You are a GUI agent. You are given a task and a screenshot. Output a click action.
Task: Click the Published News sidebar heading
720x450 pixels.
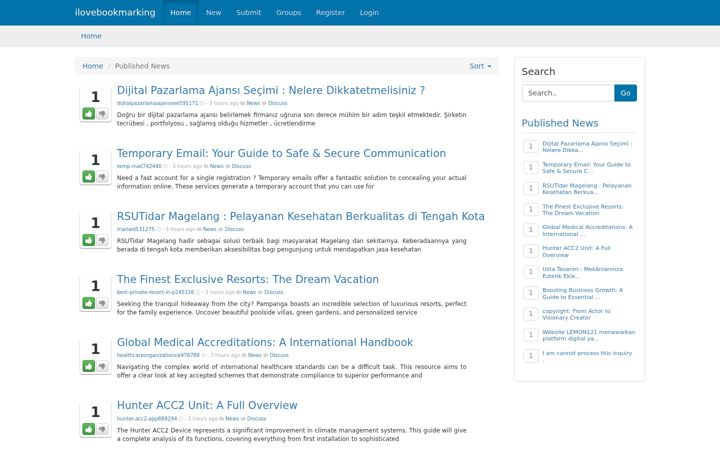click(560, 123)
